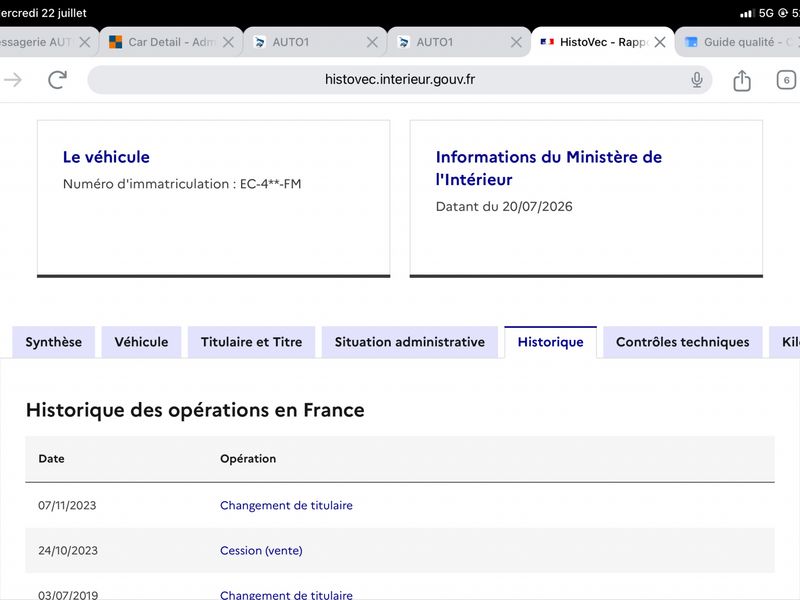The image size is (800, 600).
Task: Tap the 5G signal status indicator
Action: pos(766,13)
